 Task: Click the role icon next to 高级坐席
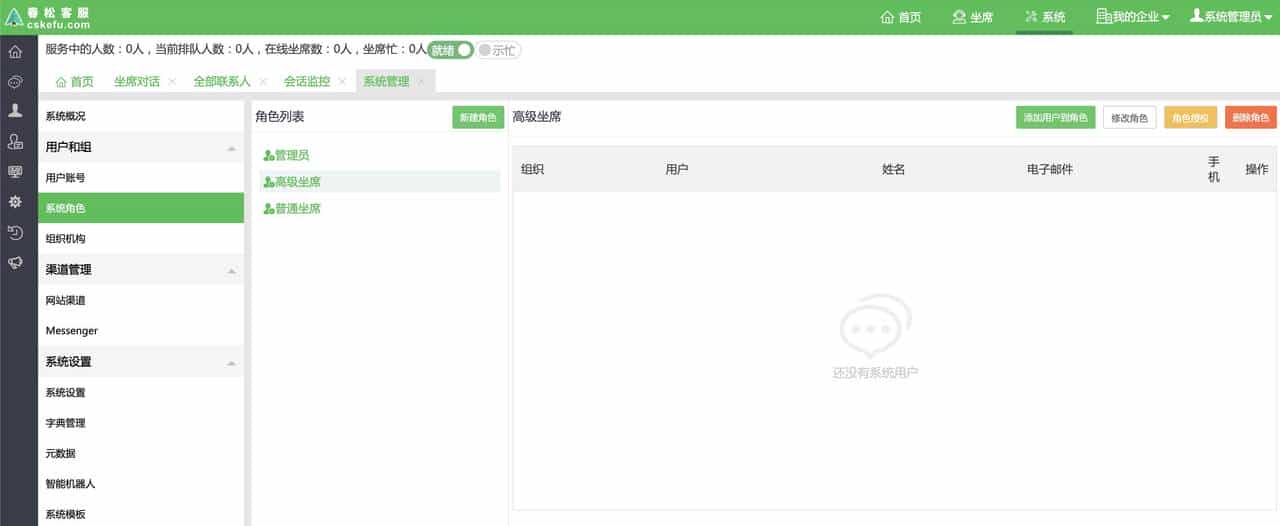pos(269,182)
